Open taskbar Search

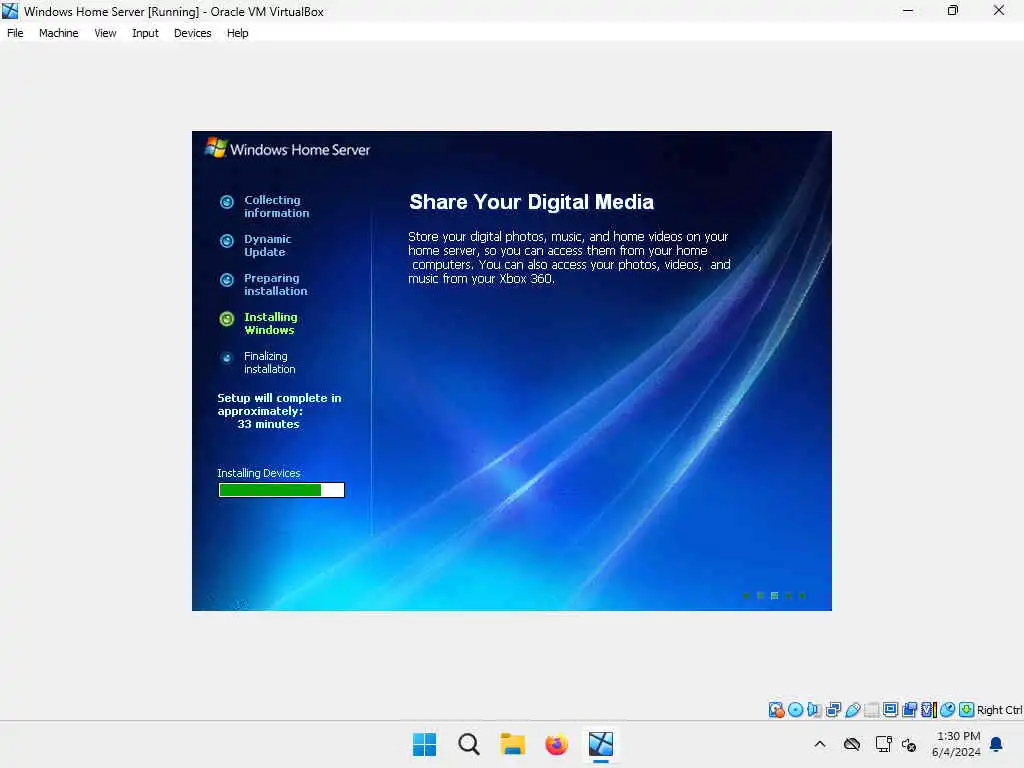(x=468, y=744)
